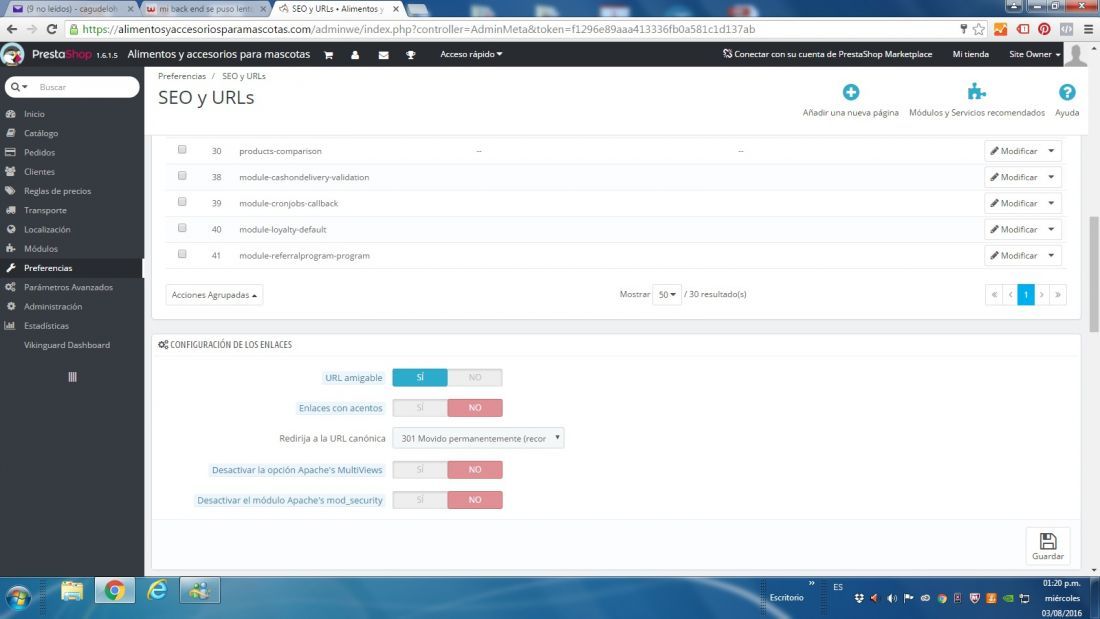Open the Catálogo sidebar menu

point(41,133)
